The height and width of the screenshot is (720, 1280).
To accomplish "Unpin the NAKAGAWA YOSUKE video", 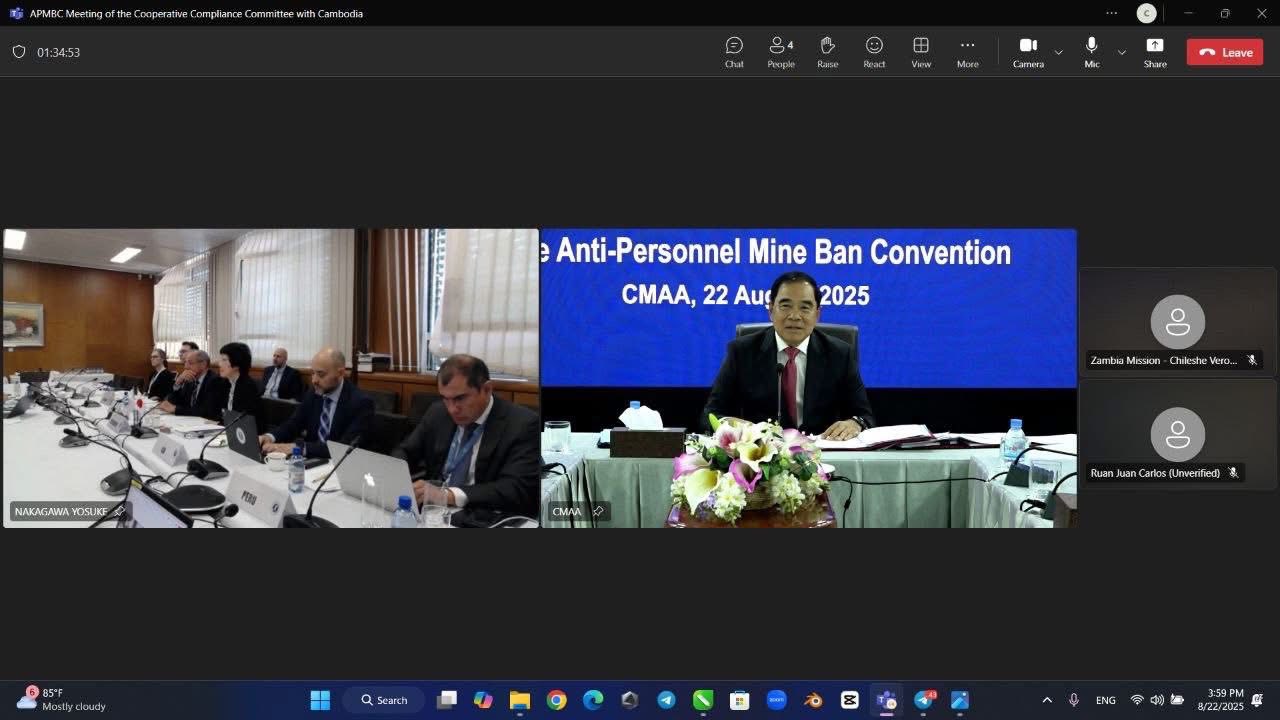I will pos(119,511).
